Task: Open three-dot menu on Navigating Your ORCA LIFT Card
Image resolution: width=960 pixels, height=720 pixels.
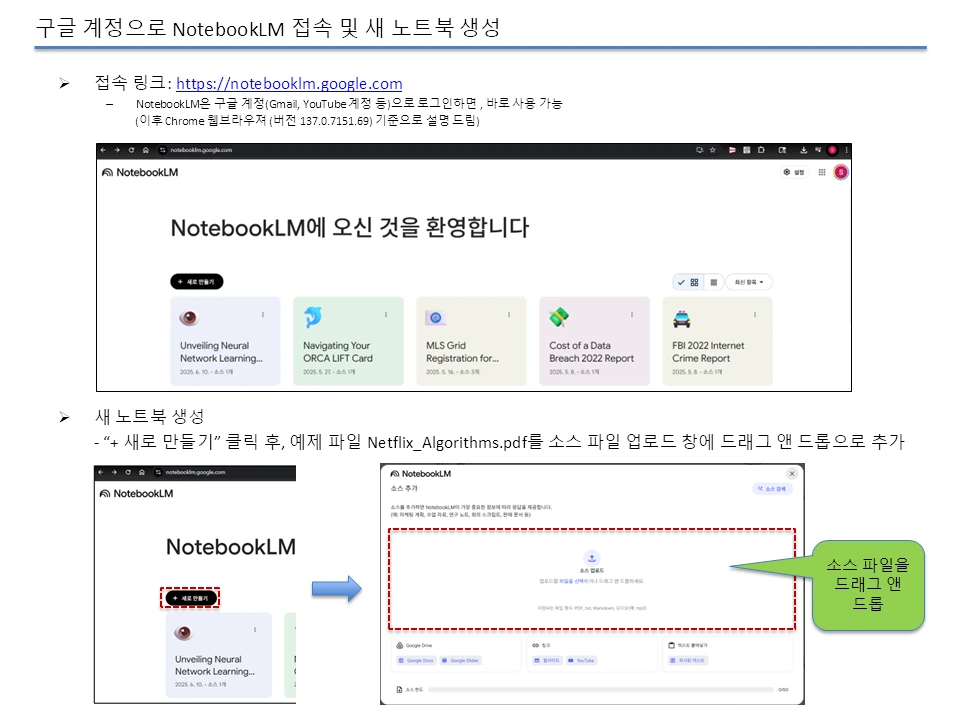Action: pyautogui.click(x=386, y=315)
